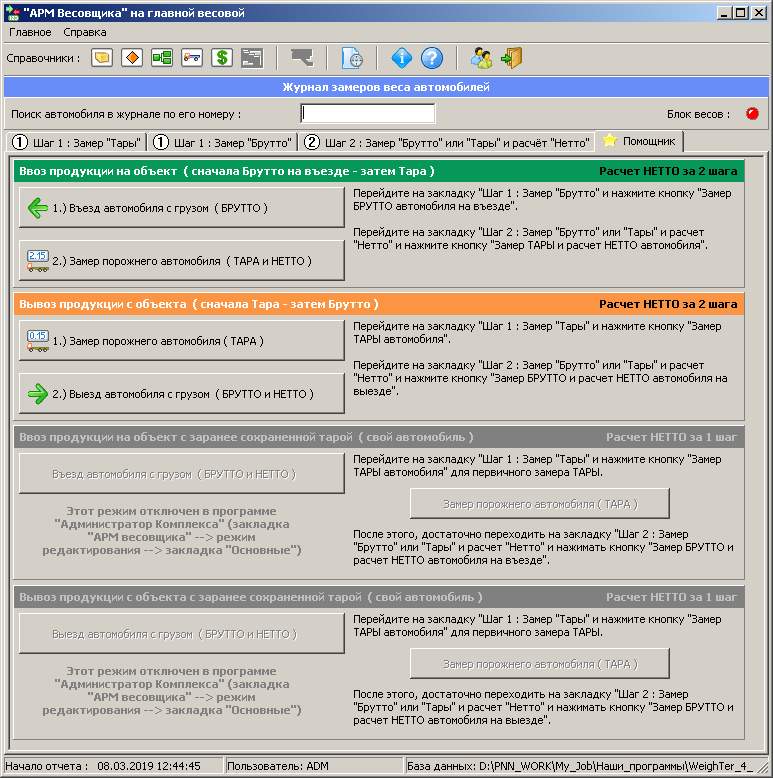Switch to Шаг 1 Замер "Тары" tab
This screenshot has width=773, height=778.
[77, 142]
